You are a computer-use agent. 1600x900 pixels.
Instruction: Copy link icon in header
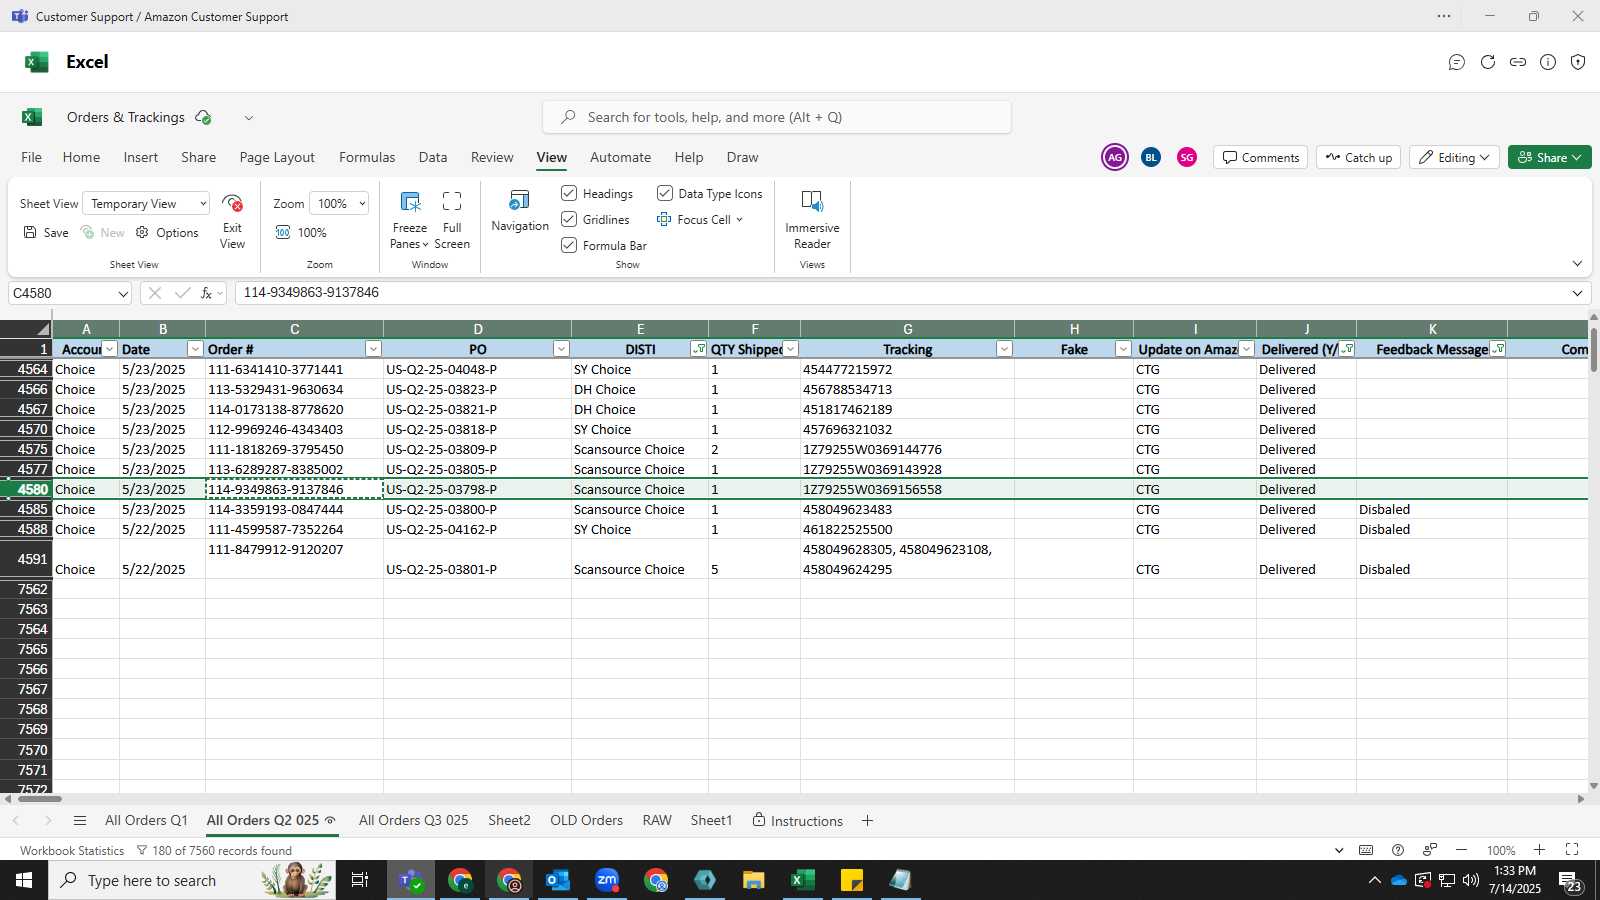1518,62
